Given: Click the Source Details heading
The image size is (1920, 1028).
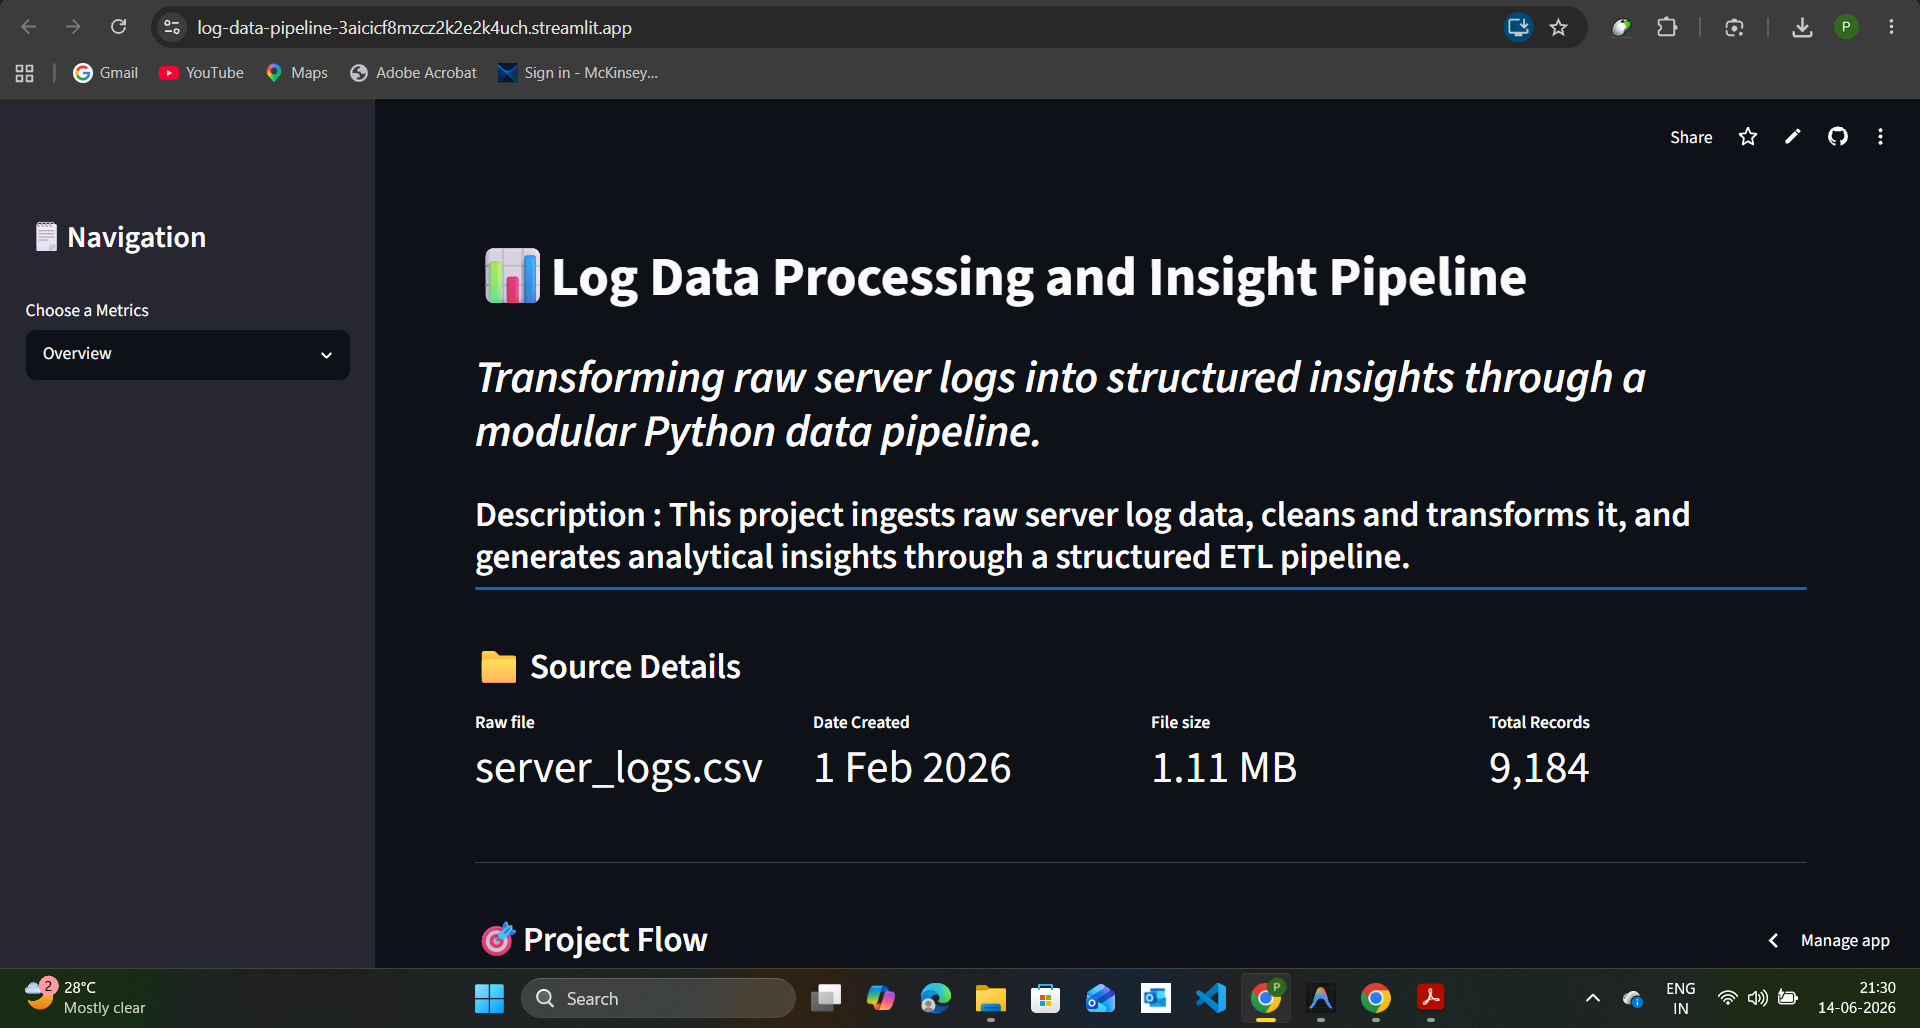Looking at the screenshot, I should coord(635,667).
